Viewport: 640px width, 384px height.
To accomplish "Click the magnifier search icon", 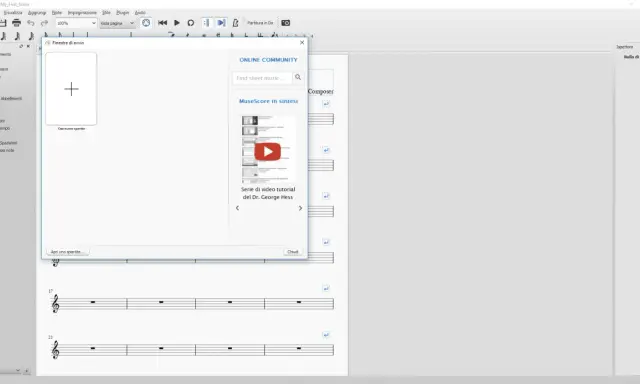I will [298, 77].
